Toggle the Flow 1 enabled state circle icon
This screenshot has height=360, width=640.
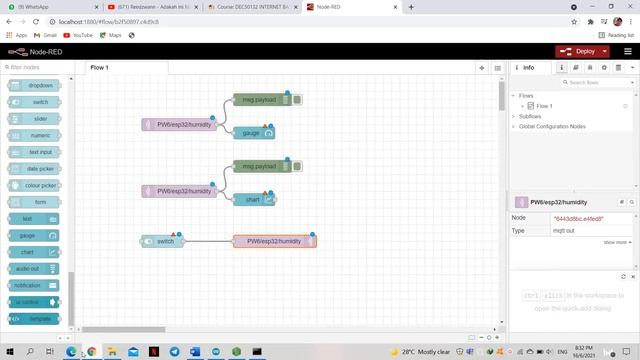click(625, 106)
